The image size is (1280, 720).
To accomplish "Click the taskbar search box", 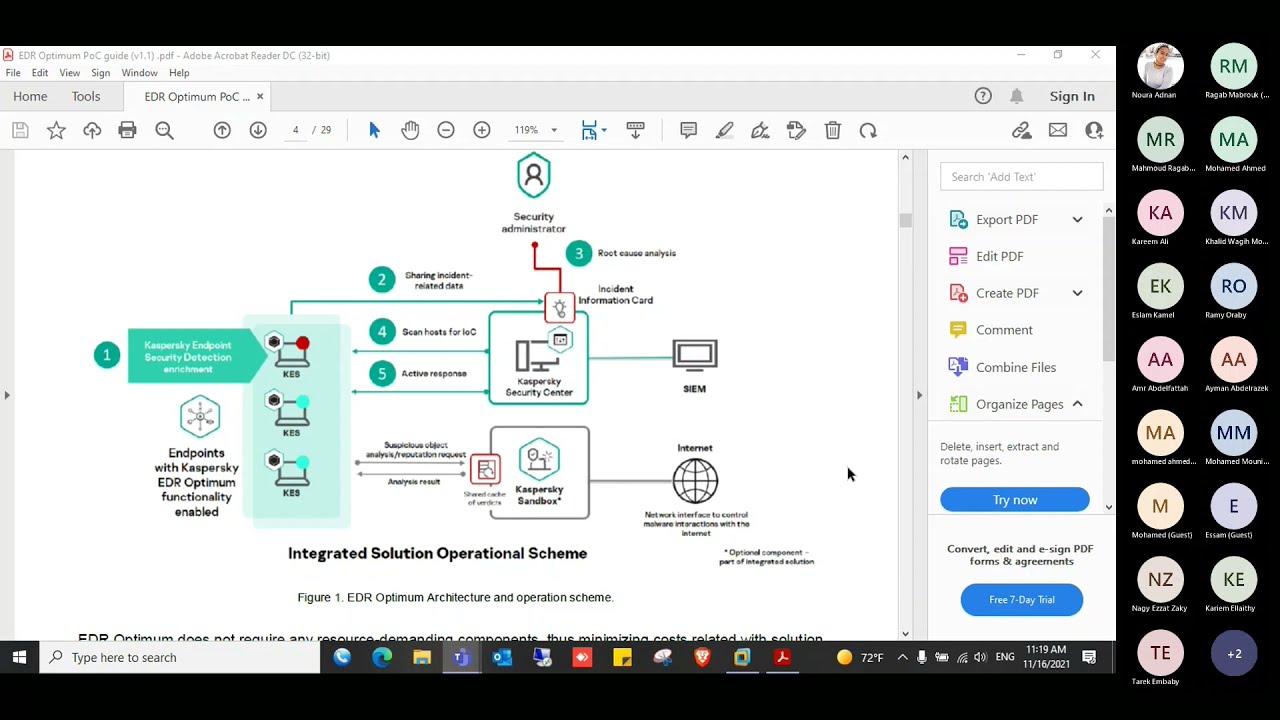I will [180, 657].
